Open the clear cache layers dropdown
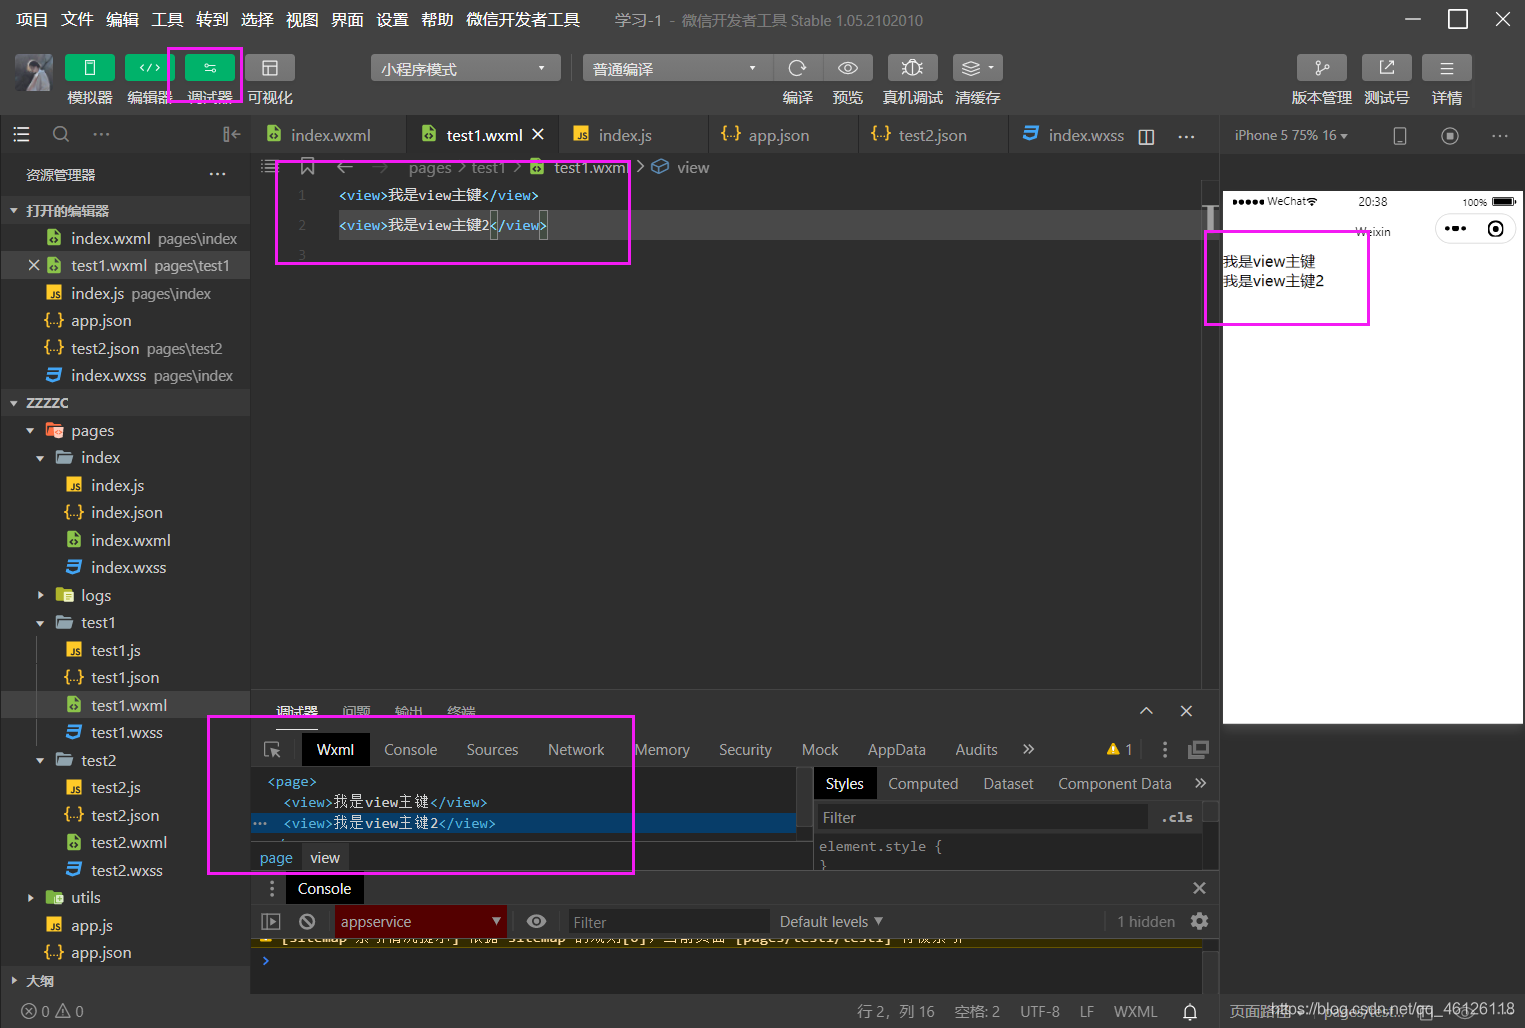The image size is (1525, 1028). [x=977, y=68]
